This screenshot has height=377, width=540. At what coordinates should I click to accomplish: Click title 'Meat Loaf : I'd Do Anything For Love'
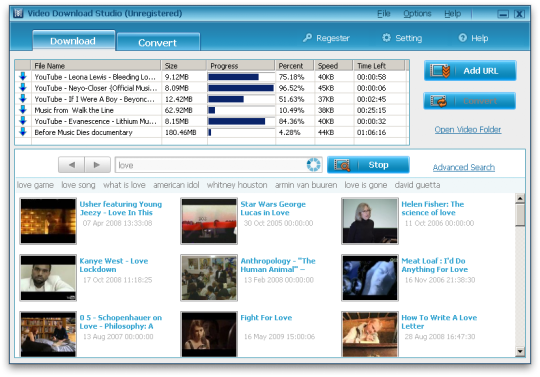tap(435, 265)
